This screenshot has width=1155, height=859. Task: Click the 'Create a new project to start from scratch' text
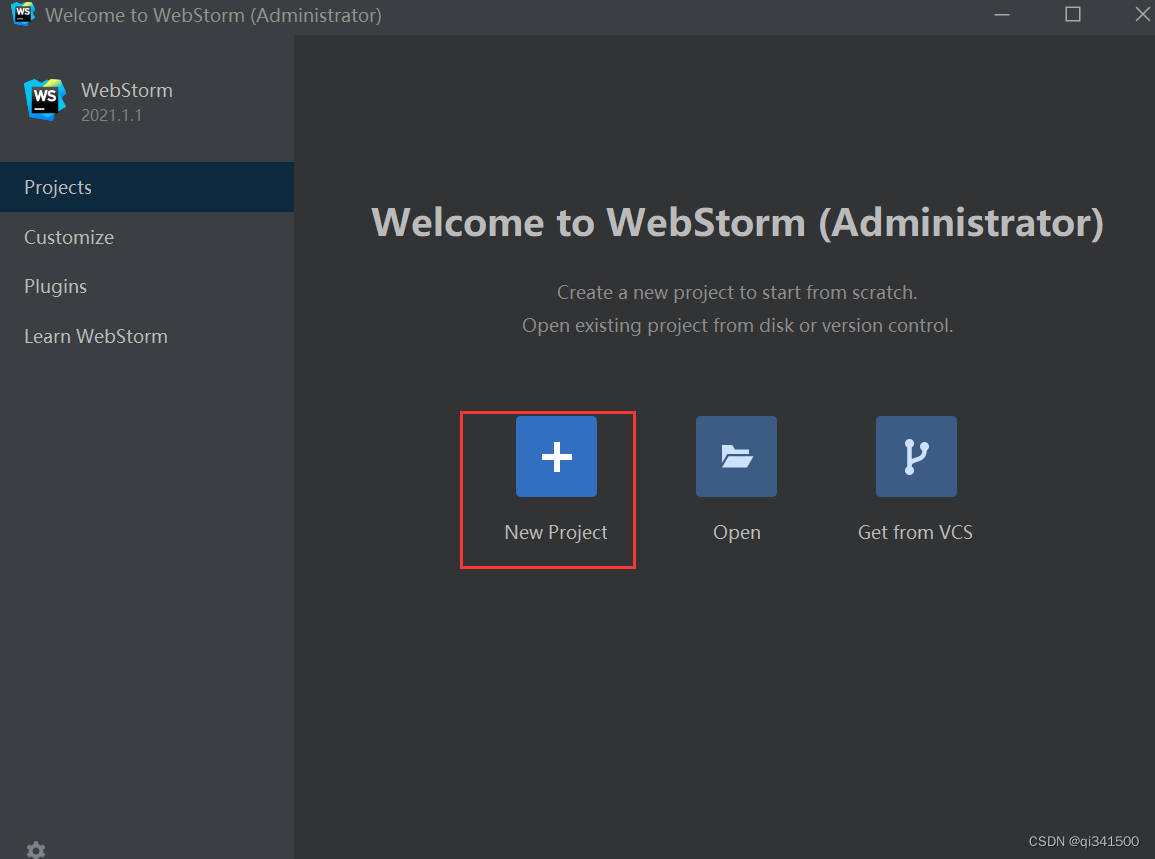(737, 292)
